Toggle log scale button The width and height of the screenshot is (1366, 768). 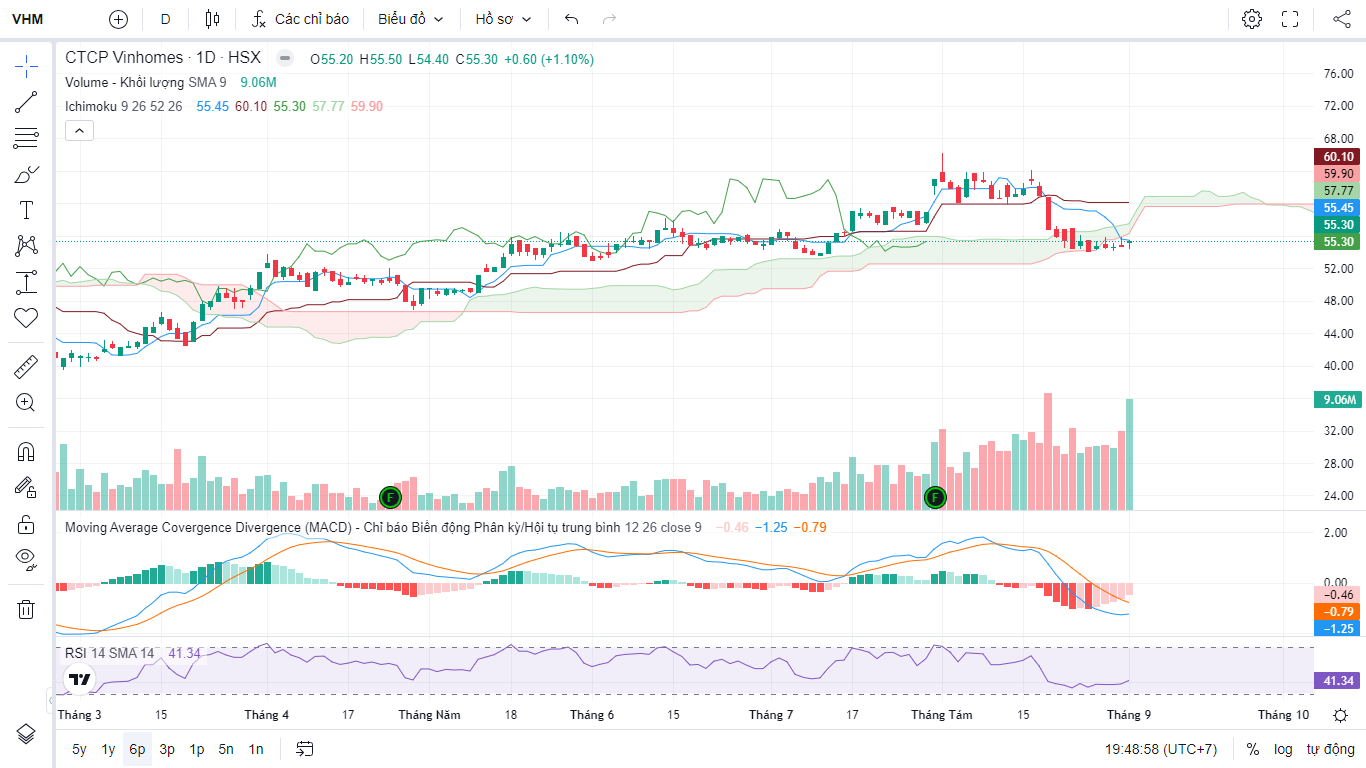pyautogui.click(x=1283, y=749)
